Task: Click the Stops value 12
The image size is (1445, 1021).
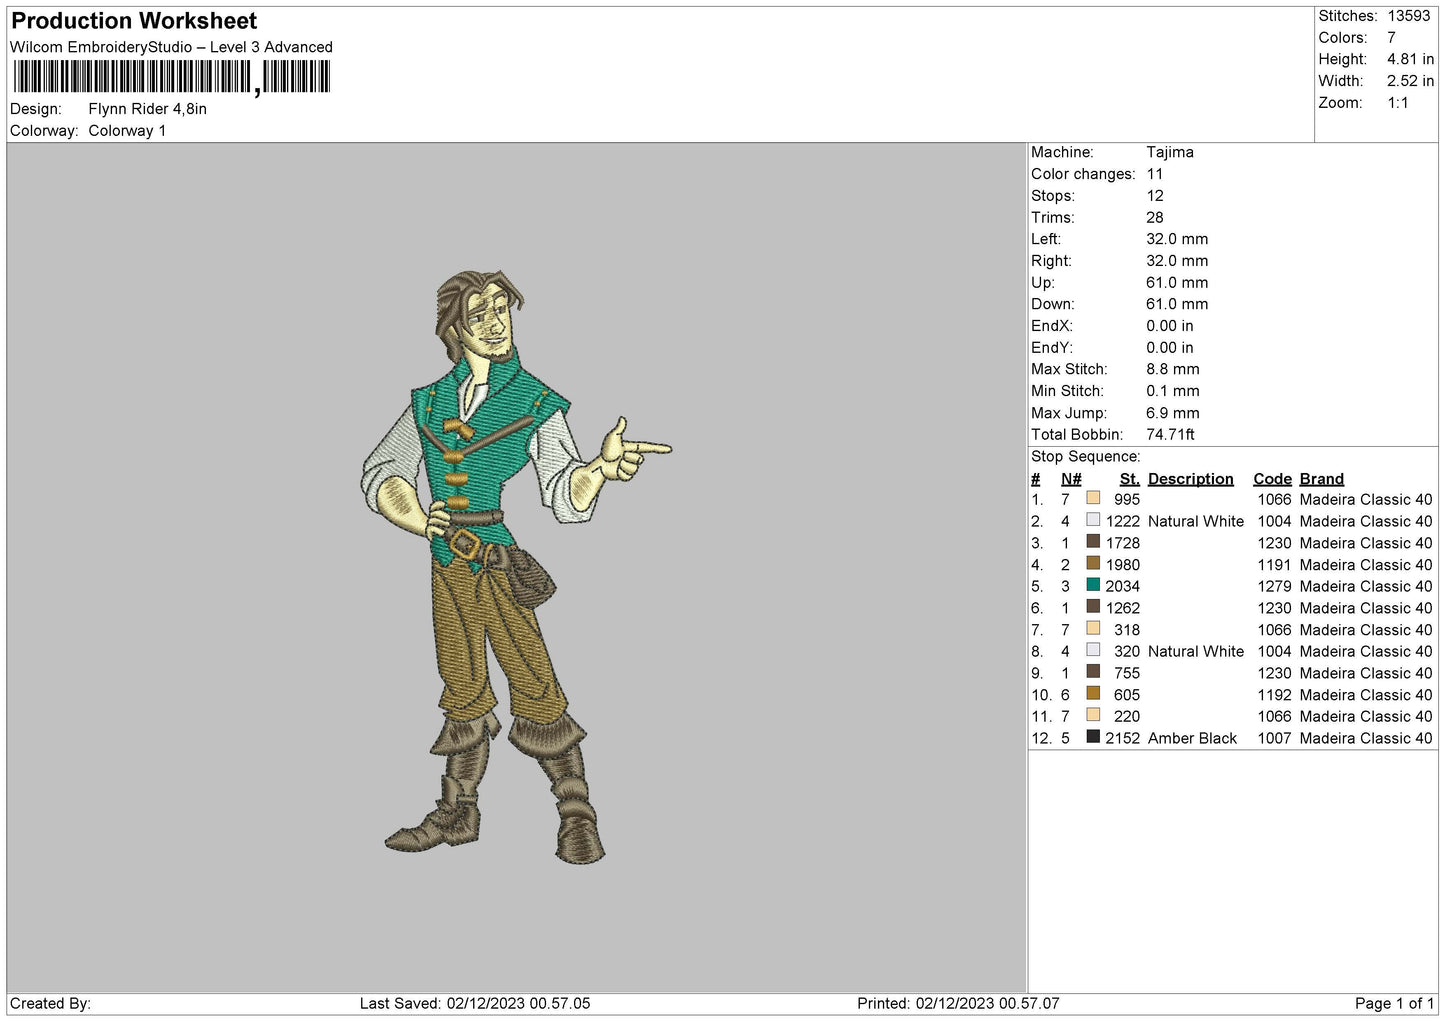Action: (1155, 196)
